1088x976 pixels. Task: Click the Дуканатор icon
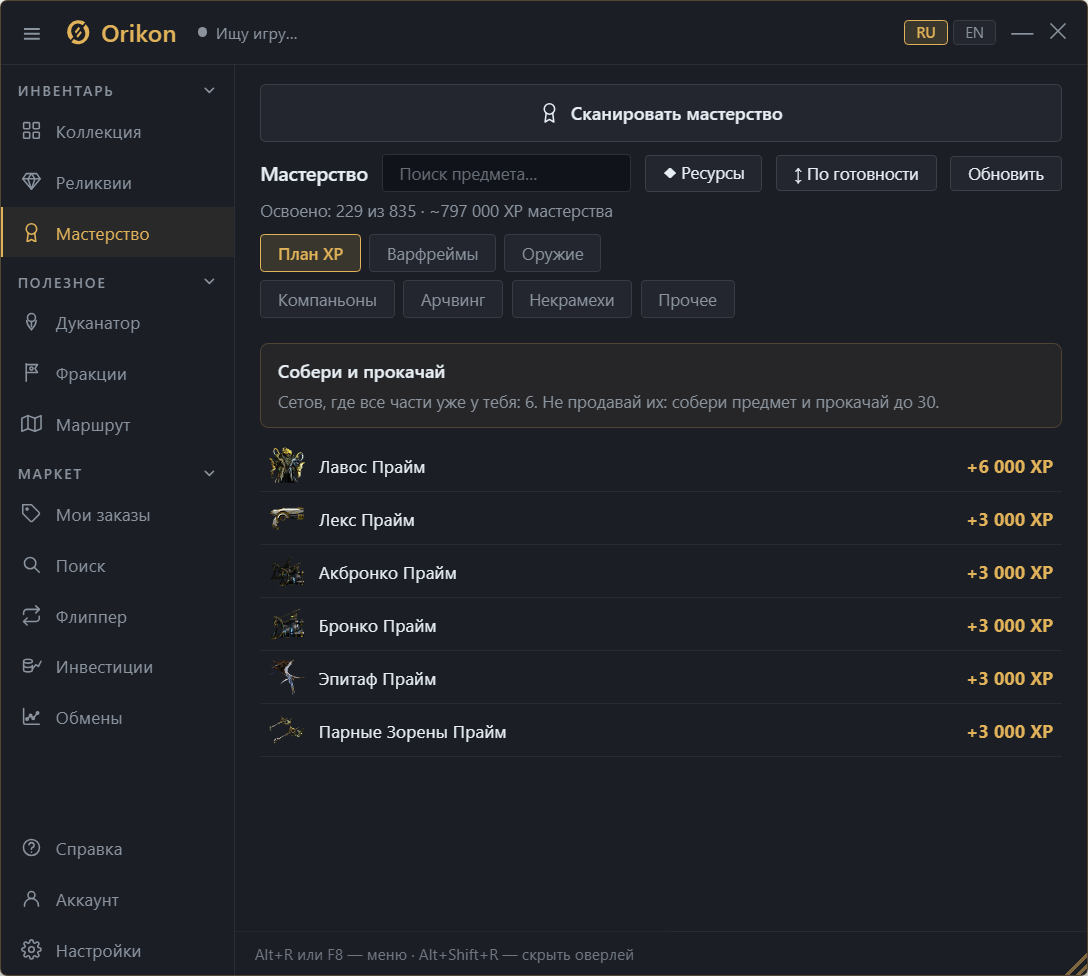[x=31, y=322]
